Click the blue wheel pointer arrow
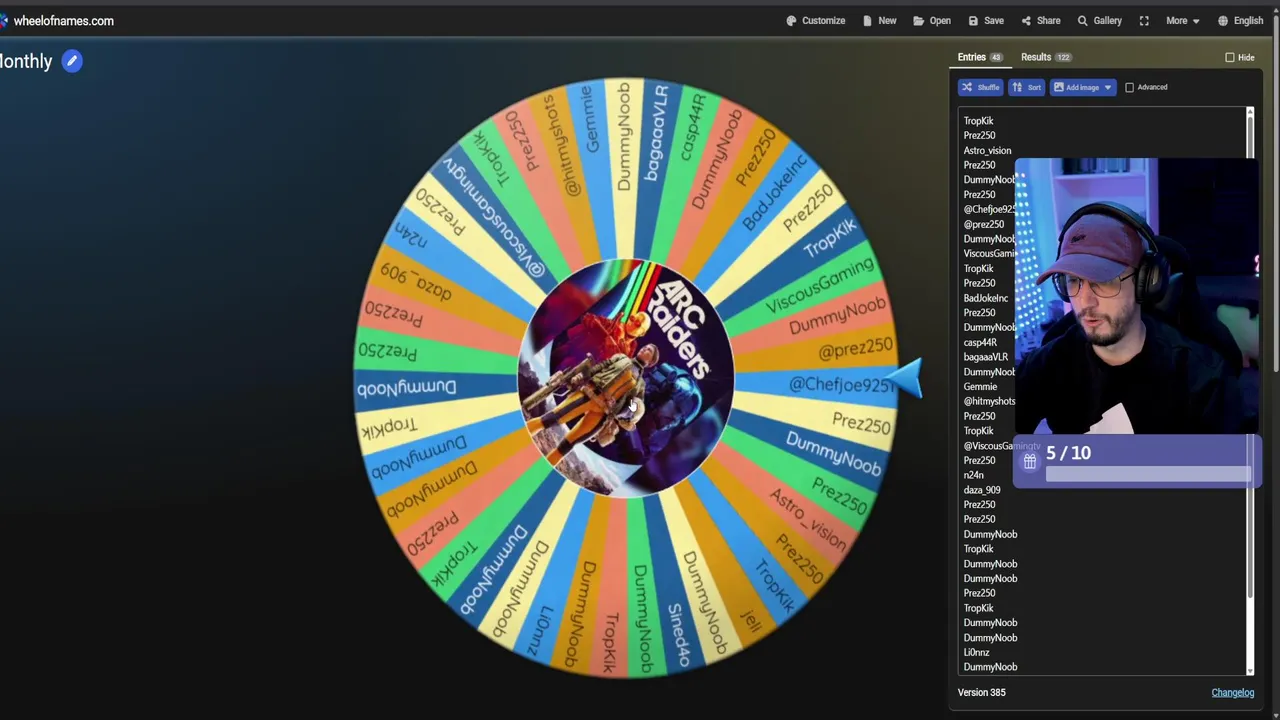 [903, 379]
